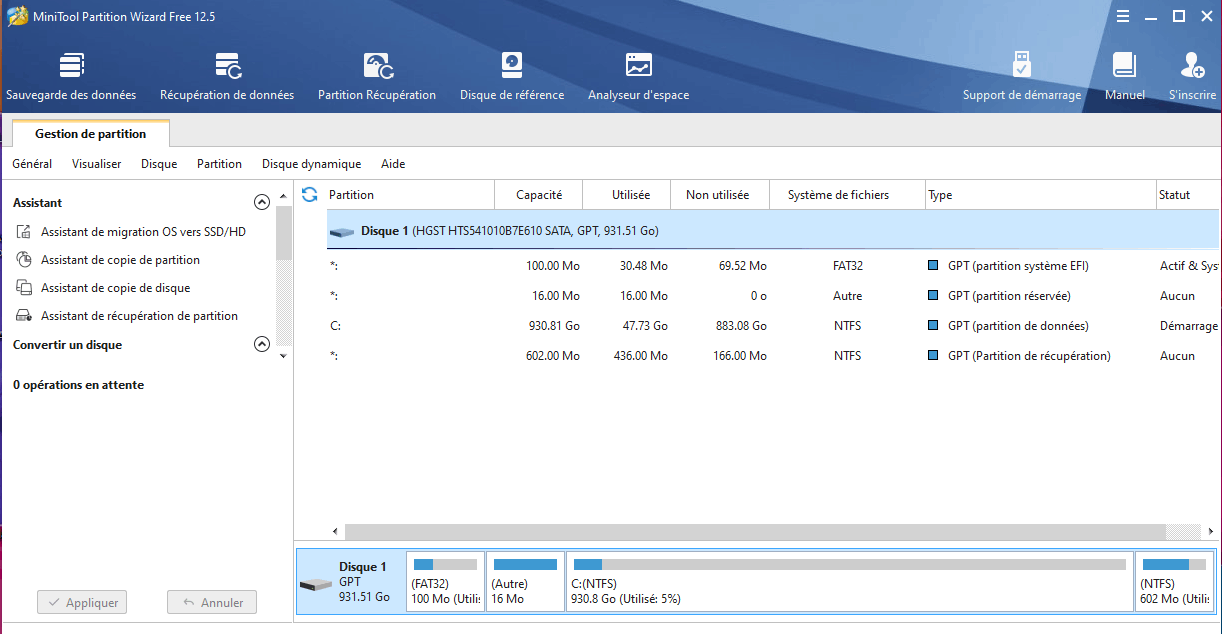
Task: Click the Appliquer button
Action: click(83, 603)
